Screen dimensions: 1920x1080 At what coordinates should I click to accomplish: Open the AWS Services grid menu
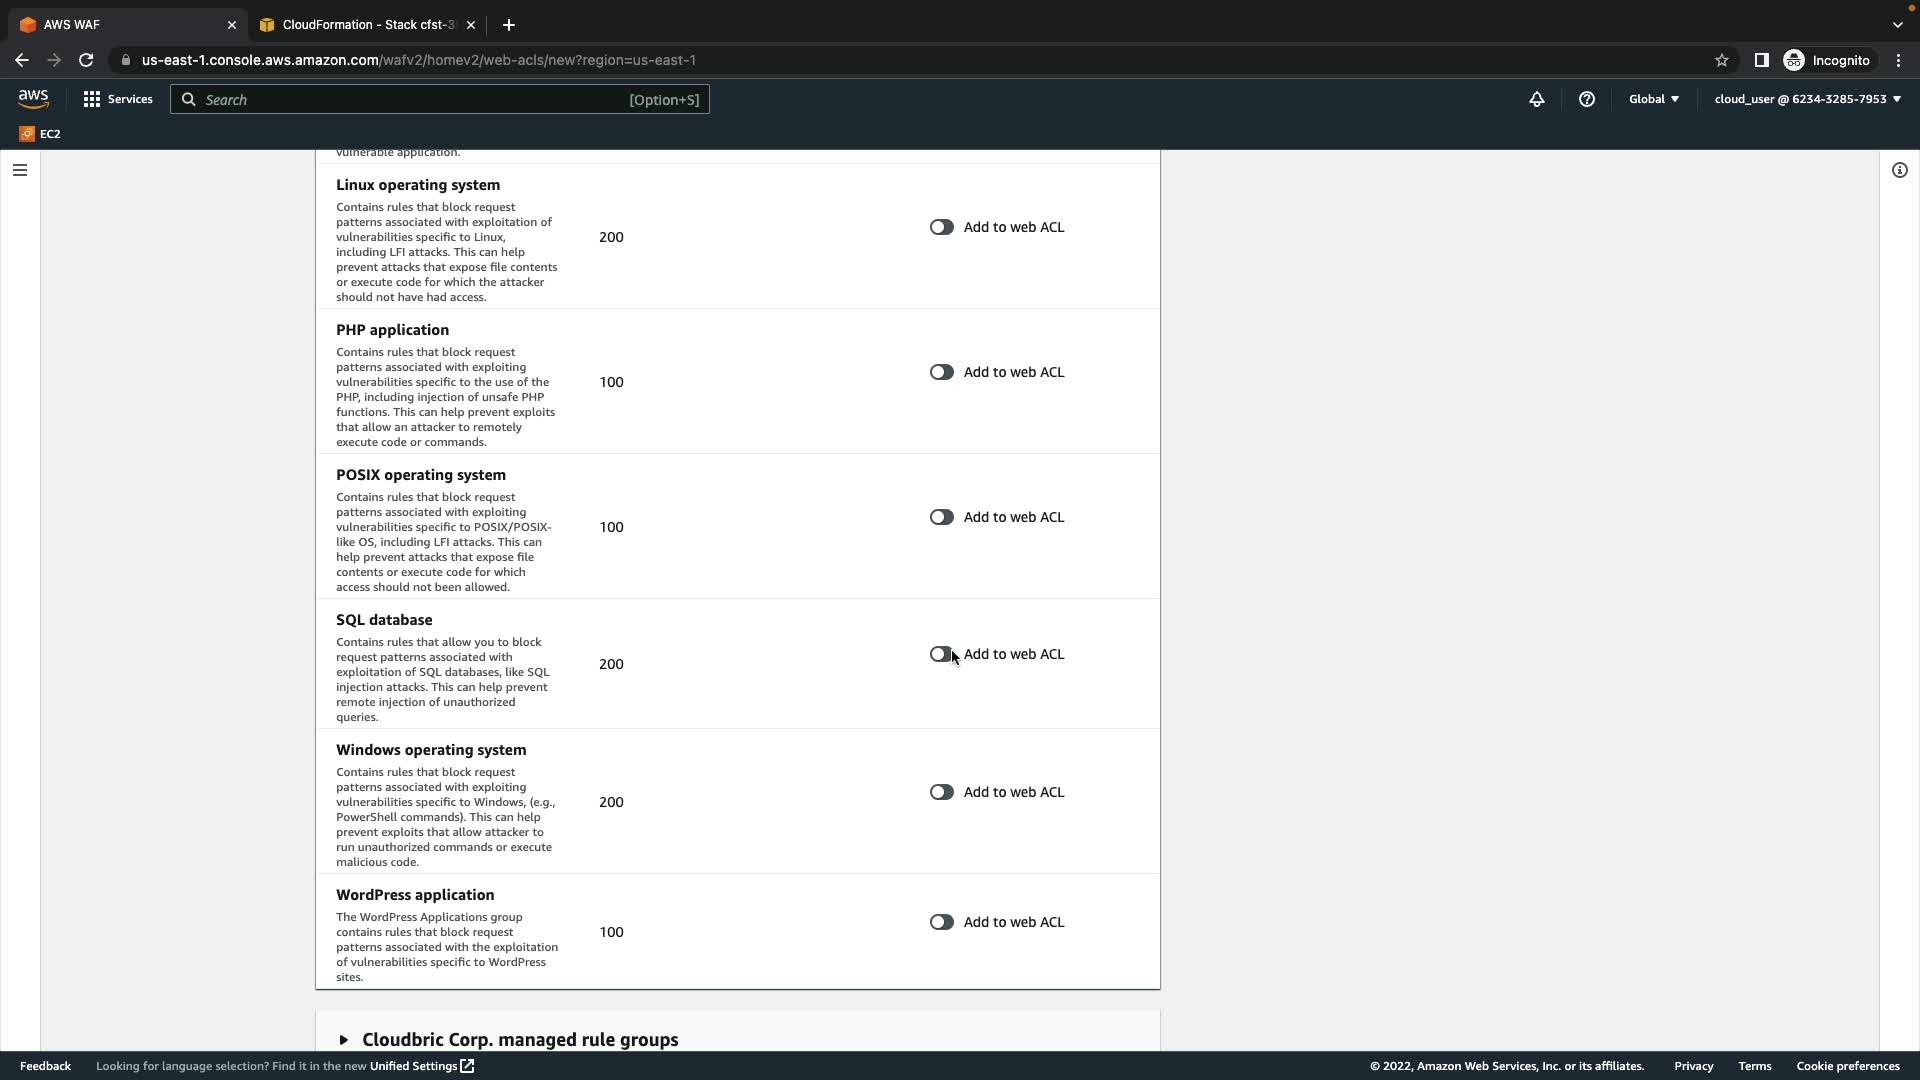click(118, 99)
